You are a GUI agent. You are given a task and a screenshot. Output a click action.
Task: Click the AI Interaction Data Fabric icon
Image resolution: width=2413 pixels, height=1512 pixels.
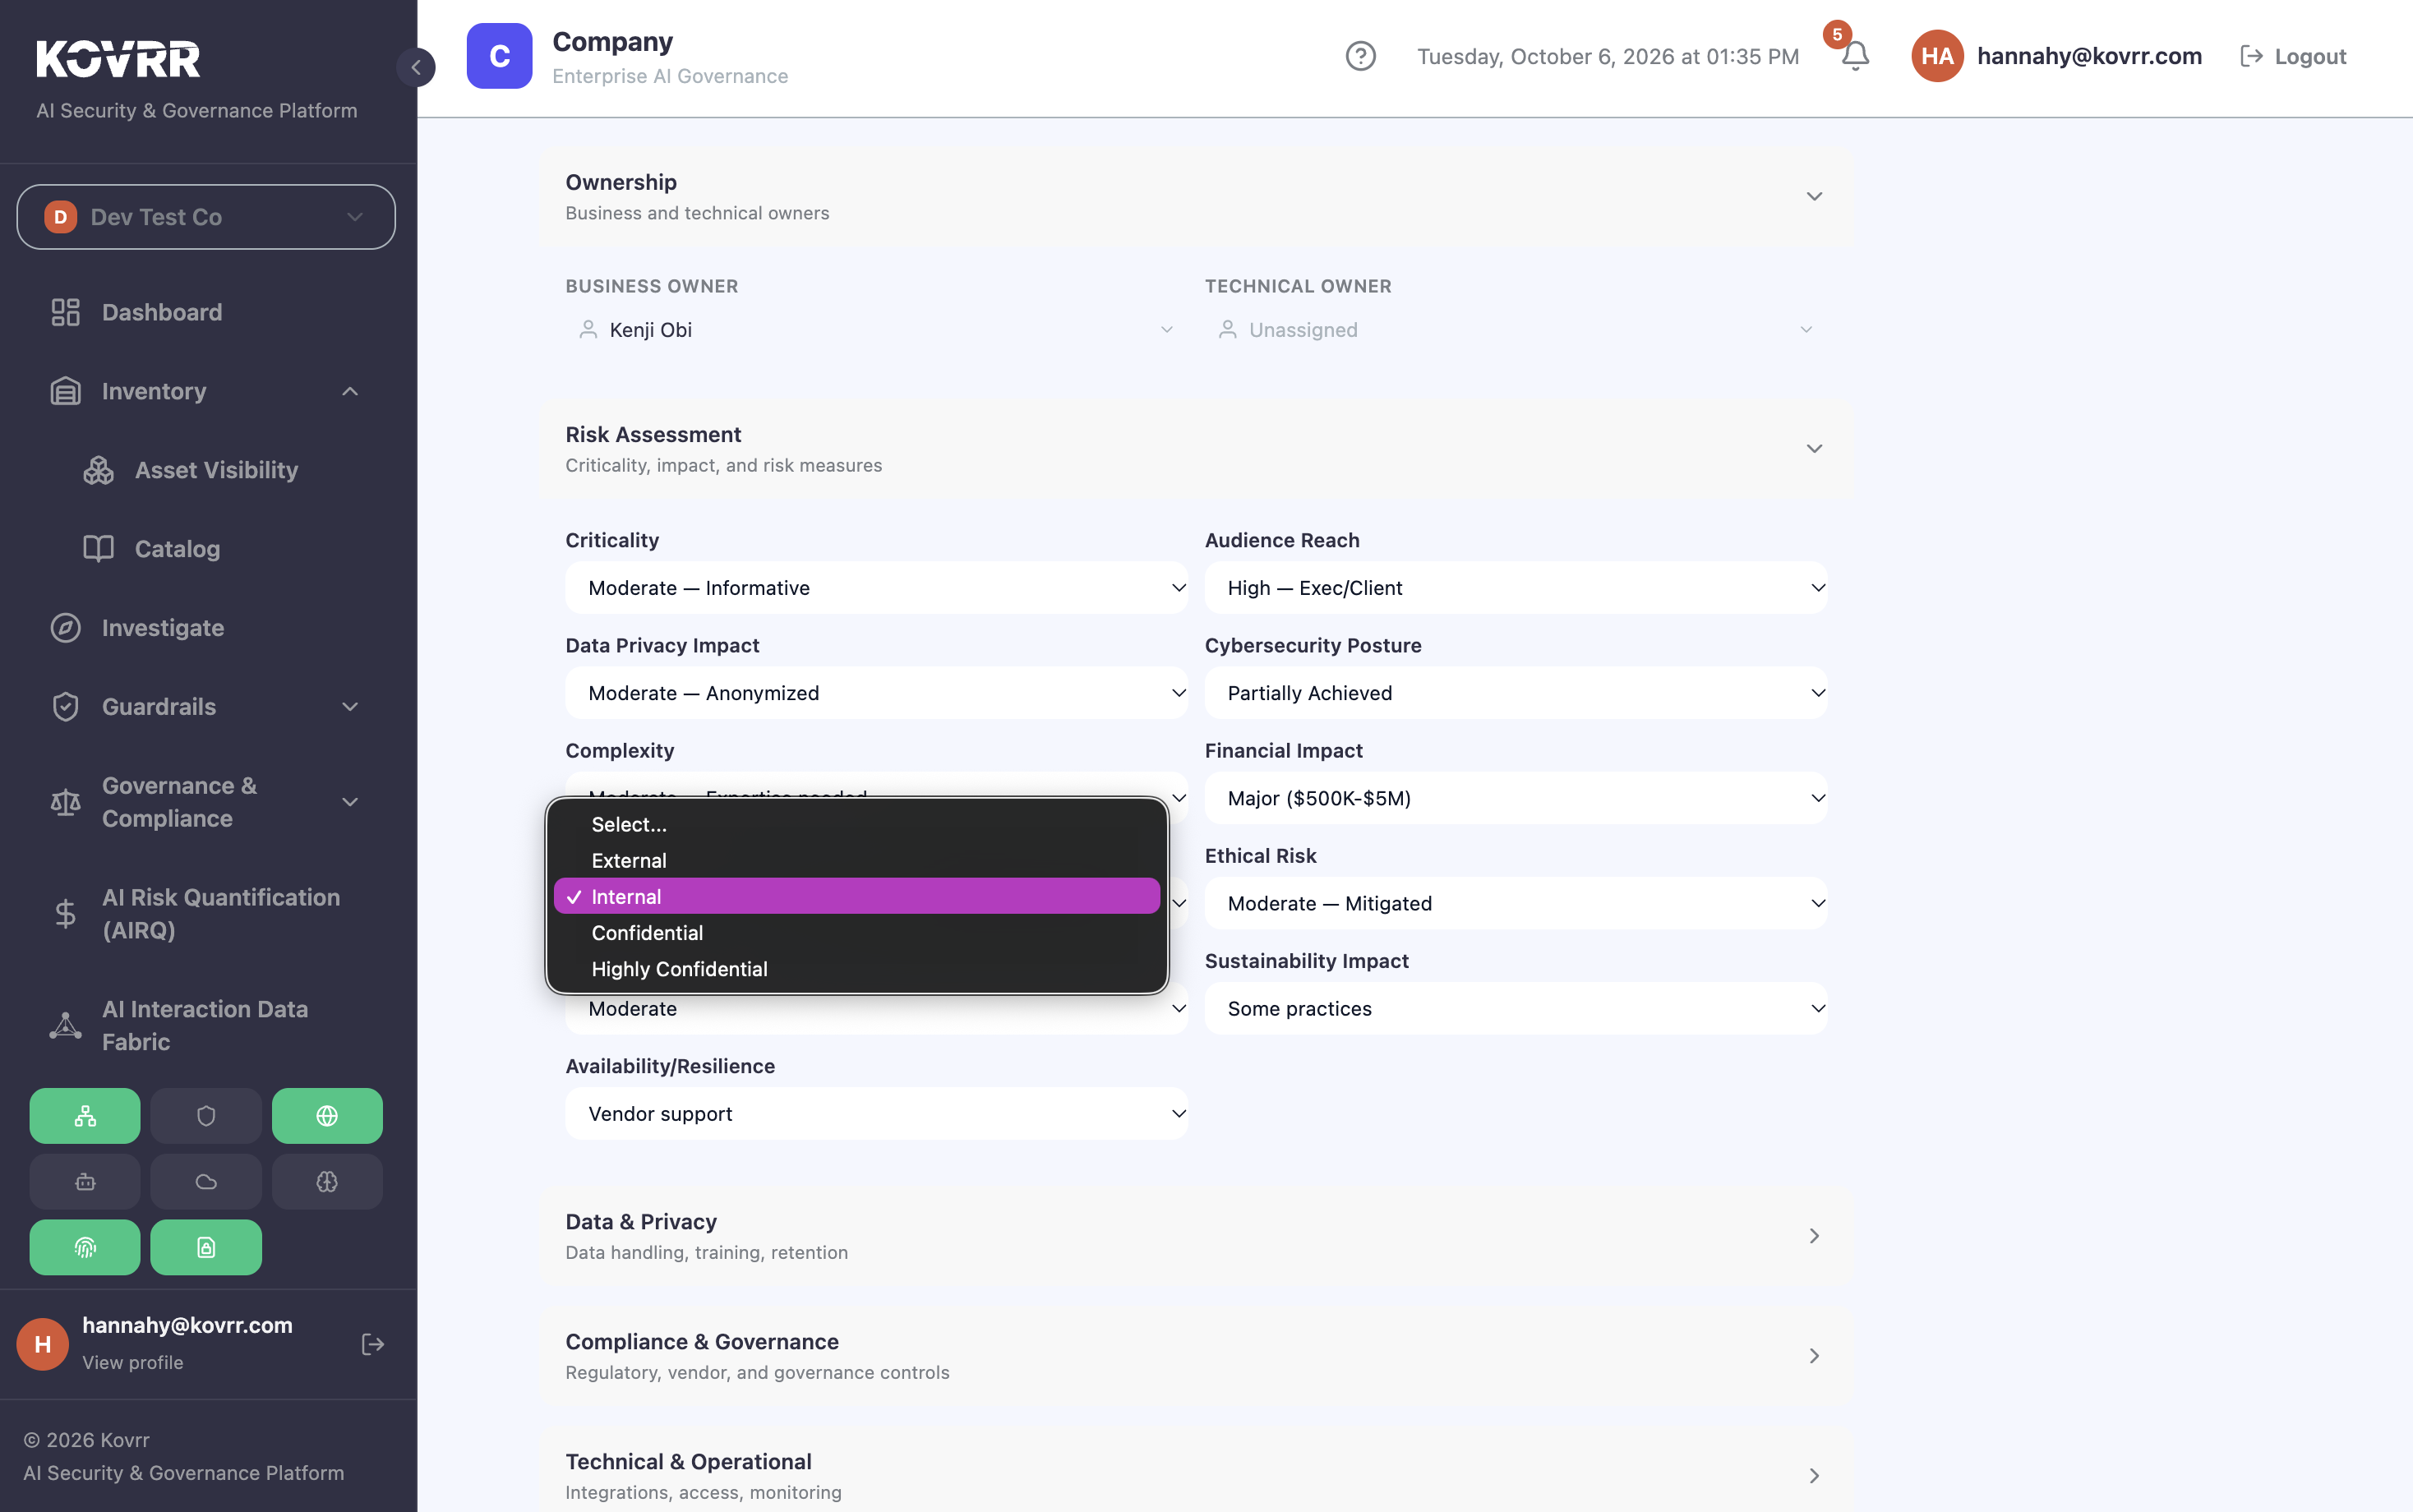click(66, 1026)
